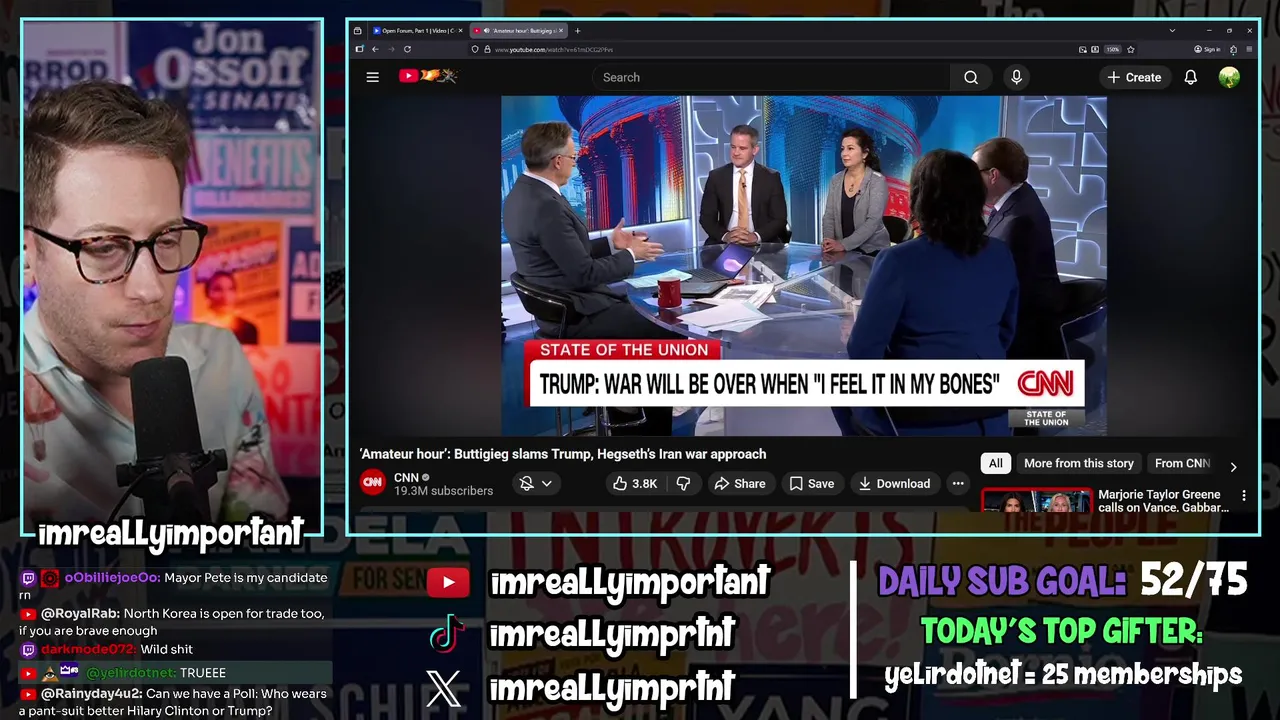The image size is (1280, 720).
Task: Click the tracking protection shield icon
Action: 475,49
